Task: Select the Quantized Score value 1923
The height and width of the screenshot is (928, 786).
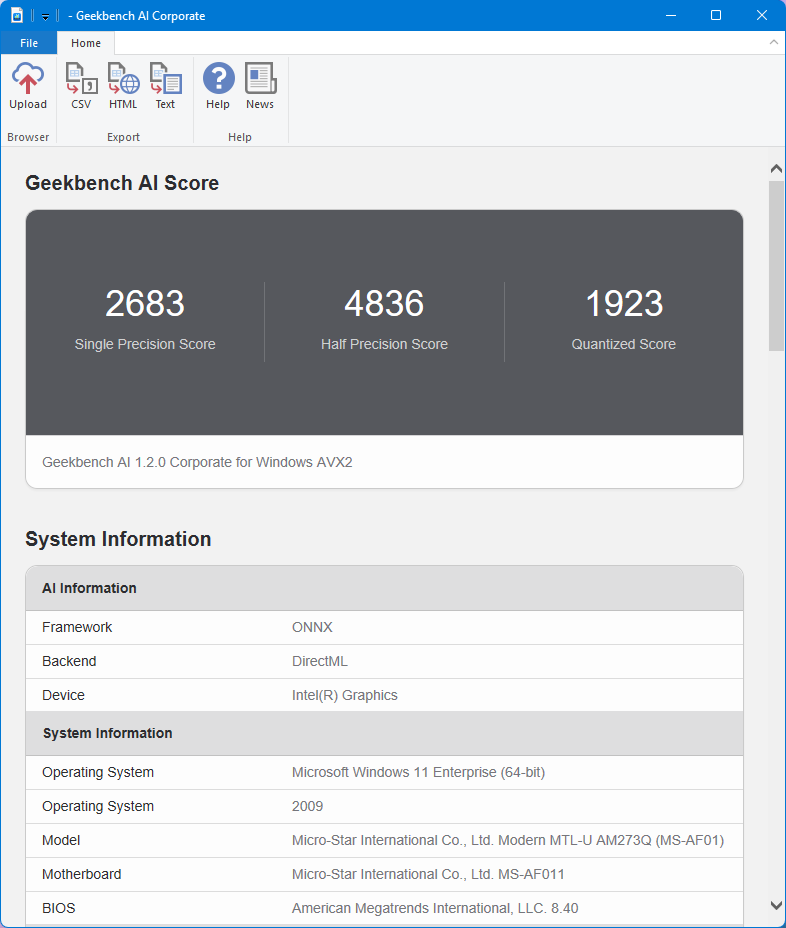Action: [624, 304]
